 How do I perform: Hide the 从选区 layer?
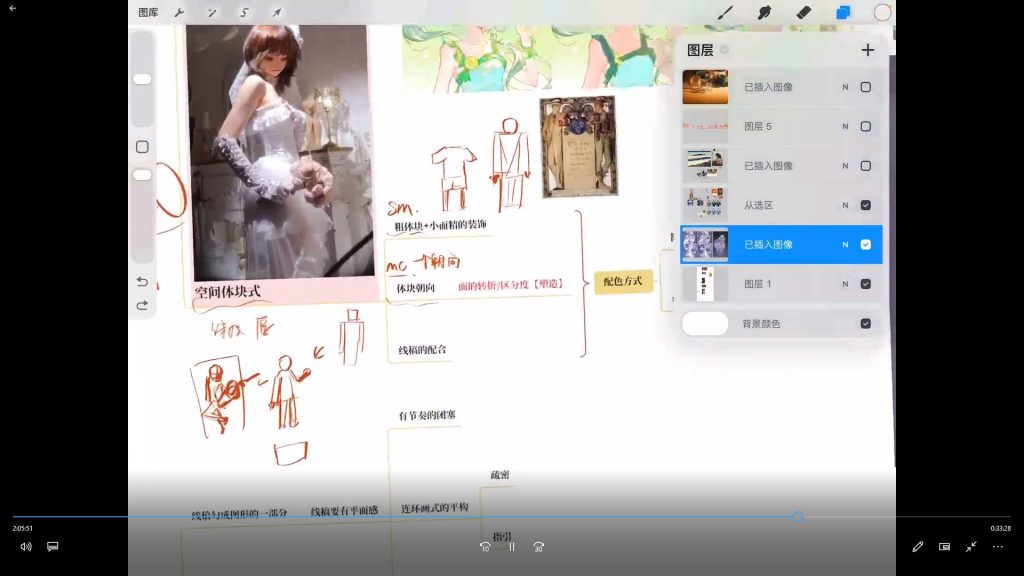coord(865,205)
